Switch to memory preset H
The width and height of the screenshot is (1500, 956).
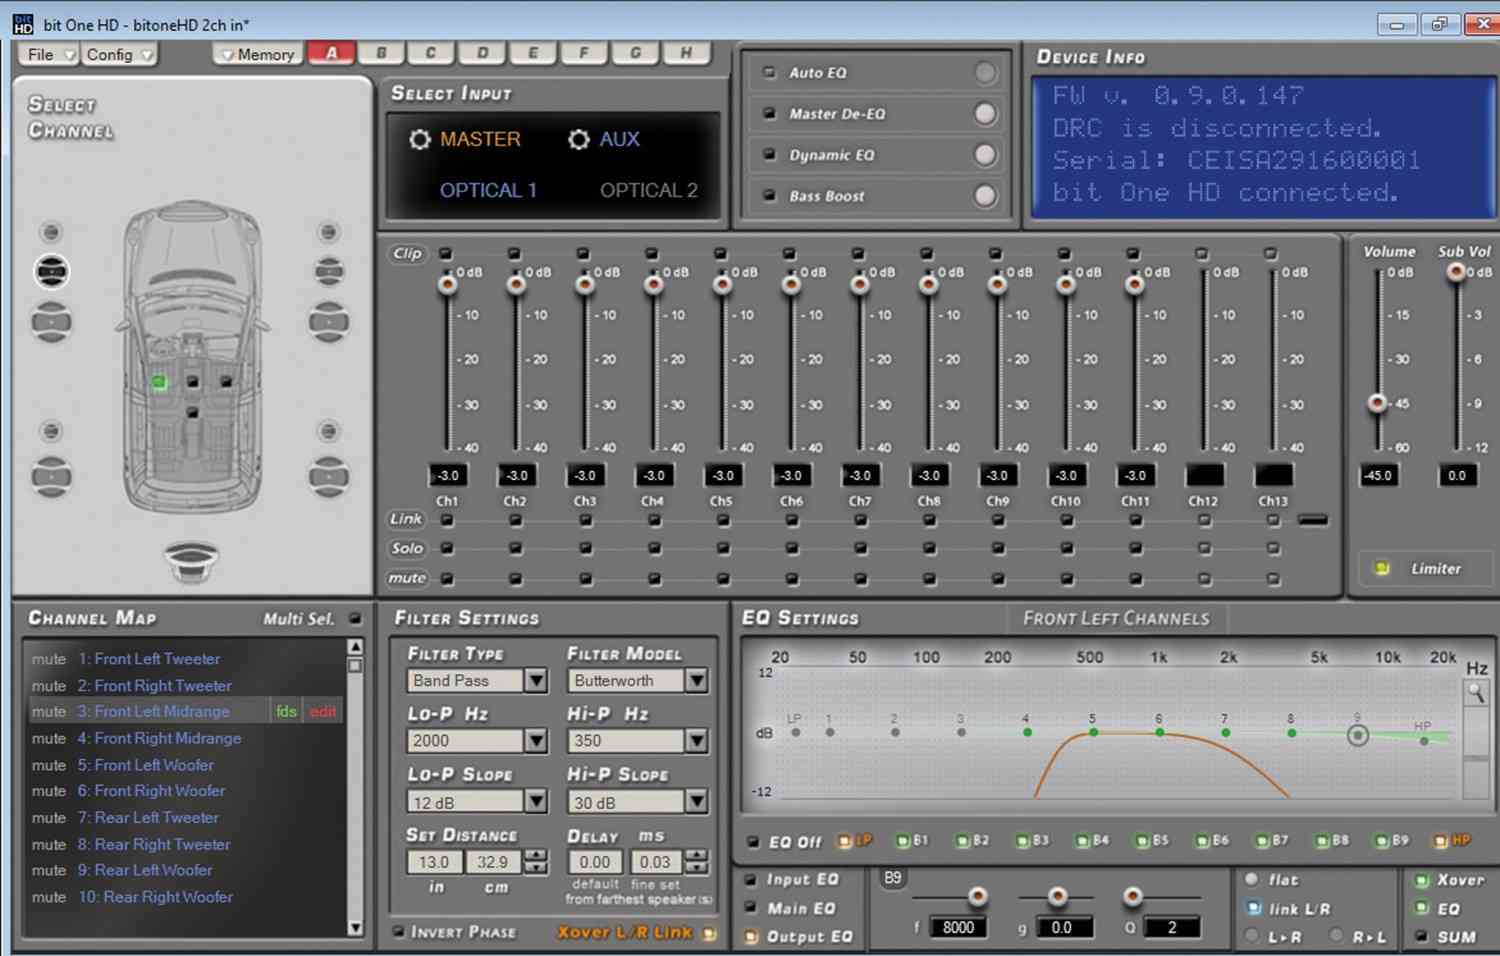pyautogui.click(x=686, y=53)
